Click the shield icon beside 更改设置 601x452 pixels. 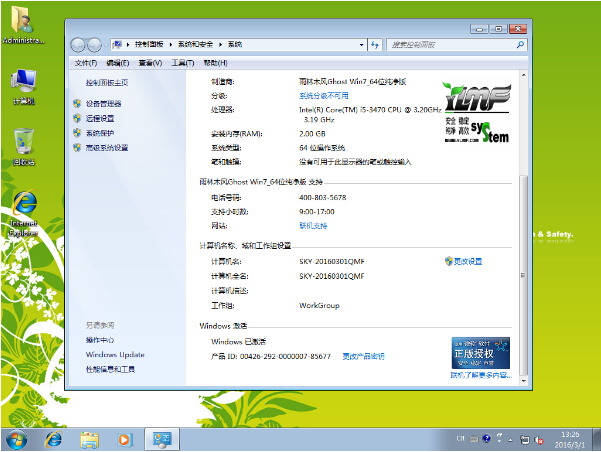(x=448, y=261)
